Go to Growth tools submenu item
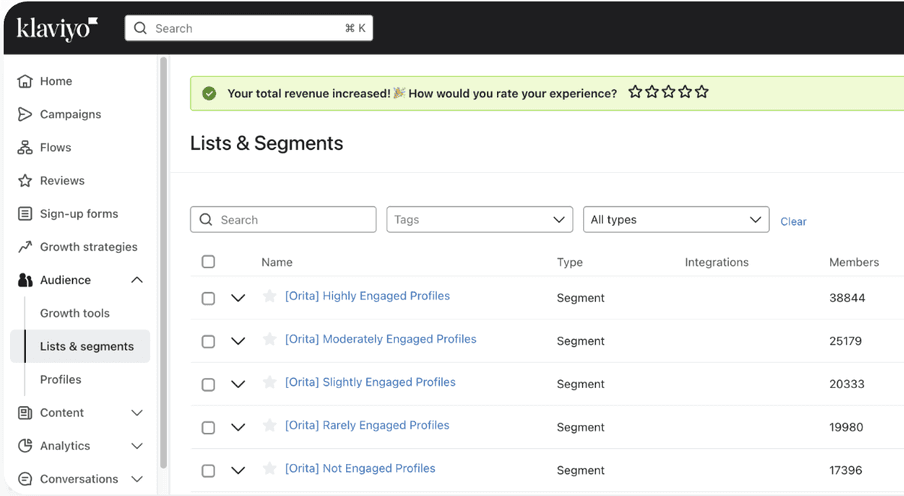The image size is (904, 496). coord(75,313)
